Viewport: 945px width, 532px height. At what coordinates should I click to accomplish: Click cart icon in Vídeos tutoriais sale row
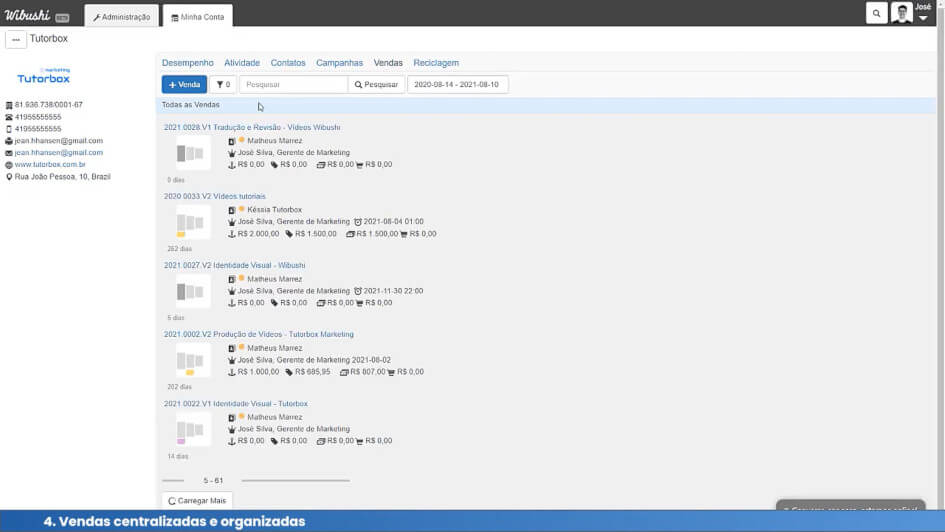pos(404,234)
